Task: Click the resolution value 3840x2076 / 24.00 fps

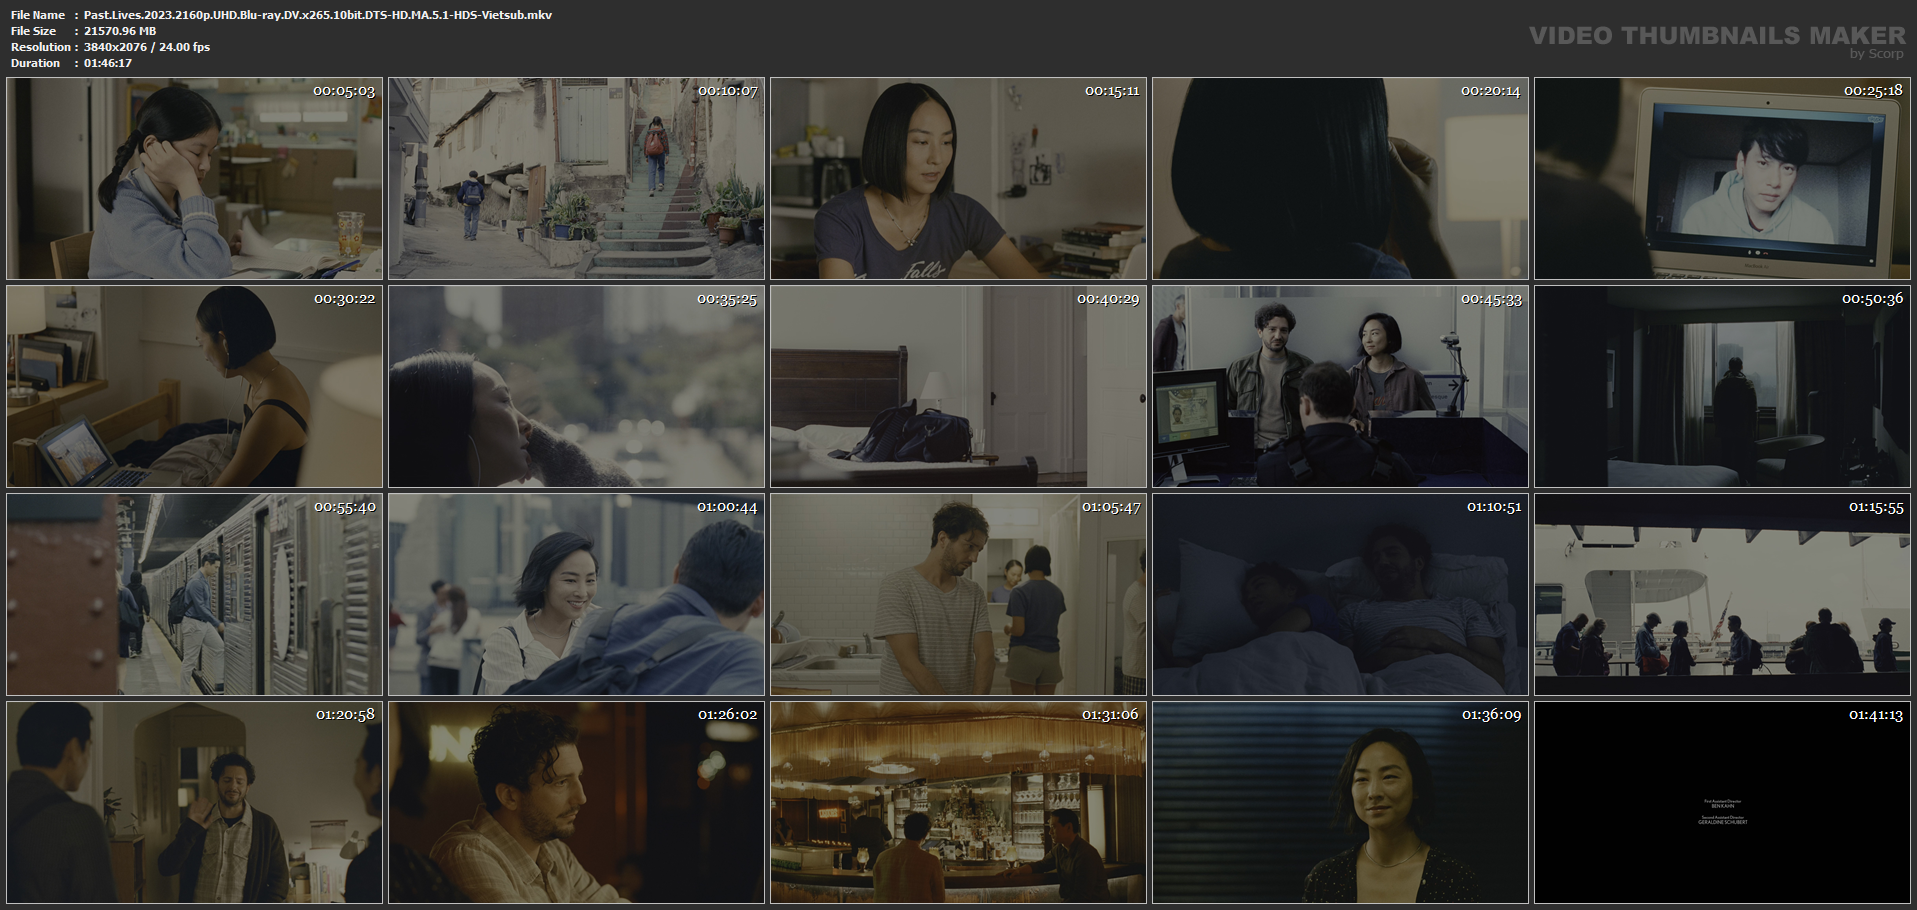Action: click(x=147, y=47)
